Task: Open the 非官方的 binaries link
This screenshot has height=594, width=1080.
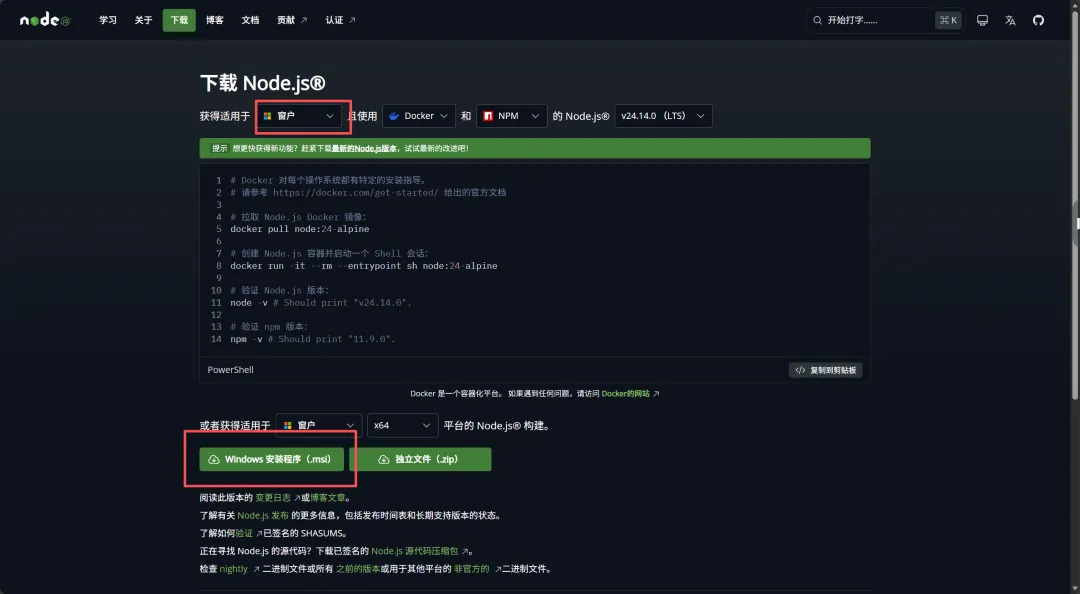Action: coord(472,569)
